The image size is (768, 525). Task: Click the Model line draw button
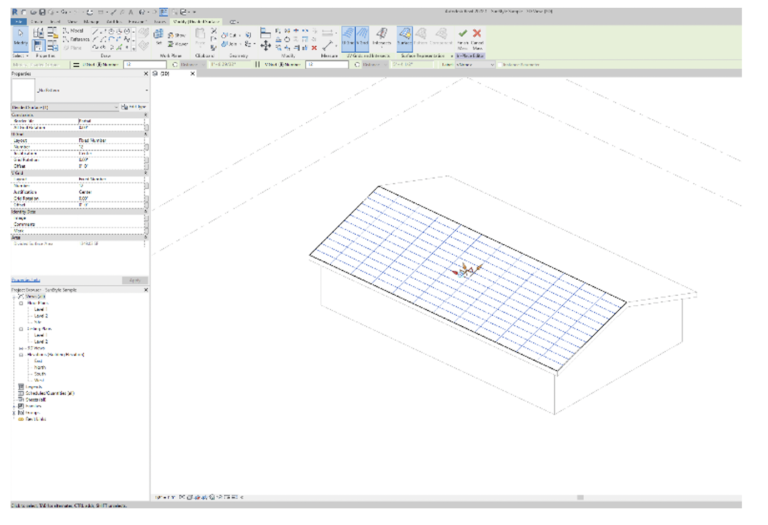point(73,31)
